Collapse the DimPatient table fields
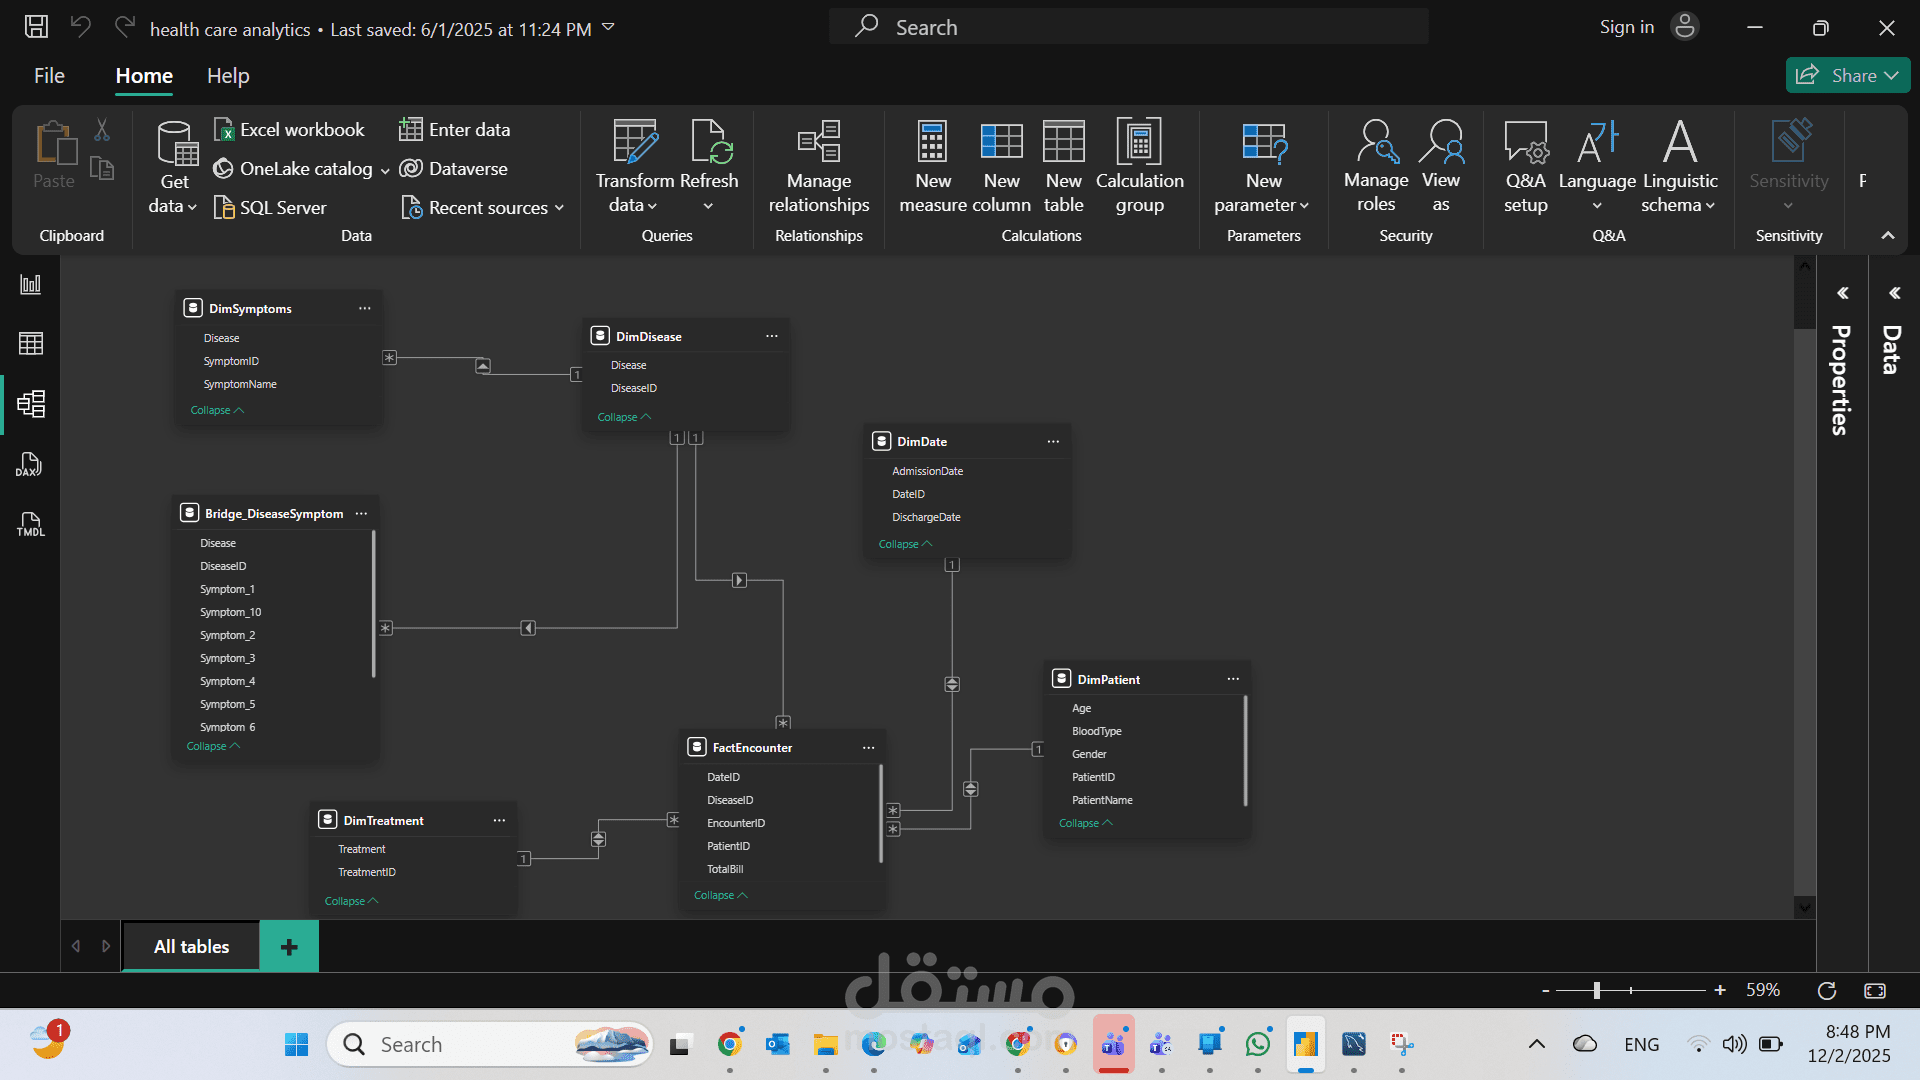 pyautogui.click(x=1085, y=823)
